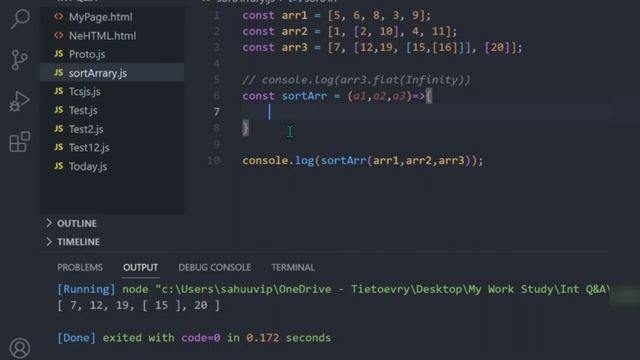Screen dimensions: 640x360
Task: Place cursor on the arr2 declaration line
Action: coord(349,31)
